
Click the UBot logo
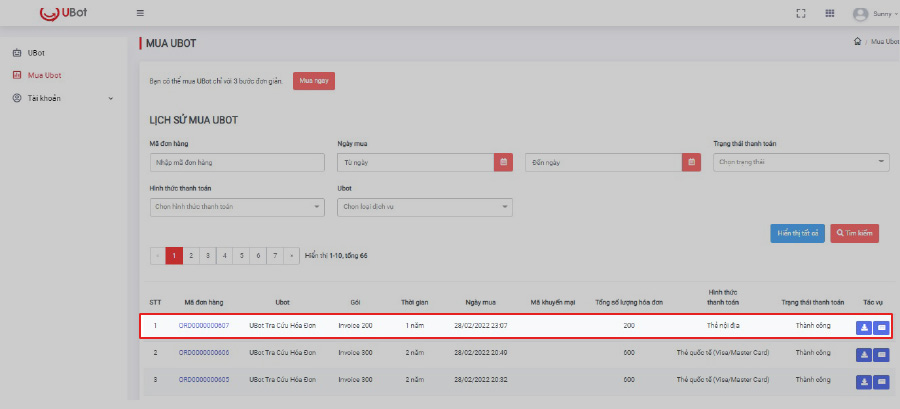tap(64, 13)
